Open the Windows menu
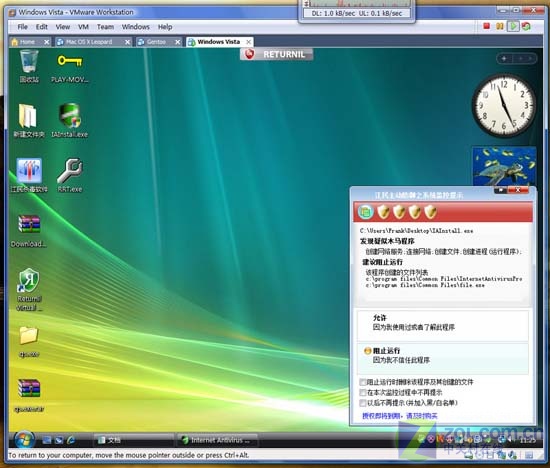This screenshot has height=468, width=550. click(x=135, y=27)
